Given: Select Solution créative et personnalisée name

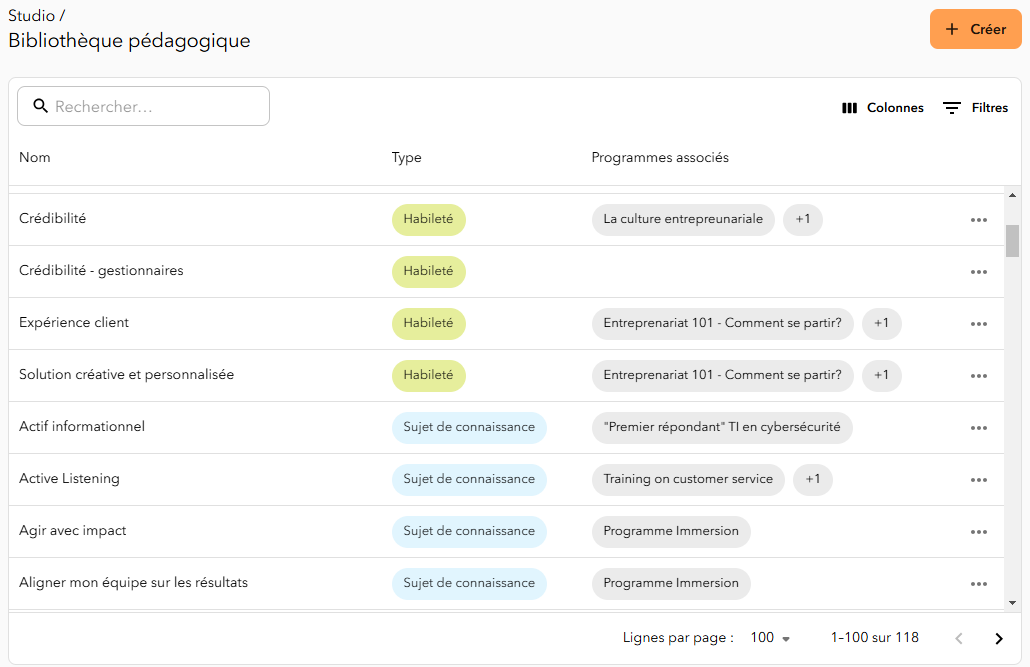Looking at the screenshot, I should [x=126, y=374].
